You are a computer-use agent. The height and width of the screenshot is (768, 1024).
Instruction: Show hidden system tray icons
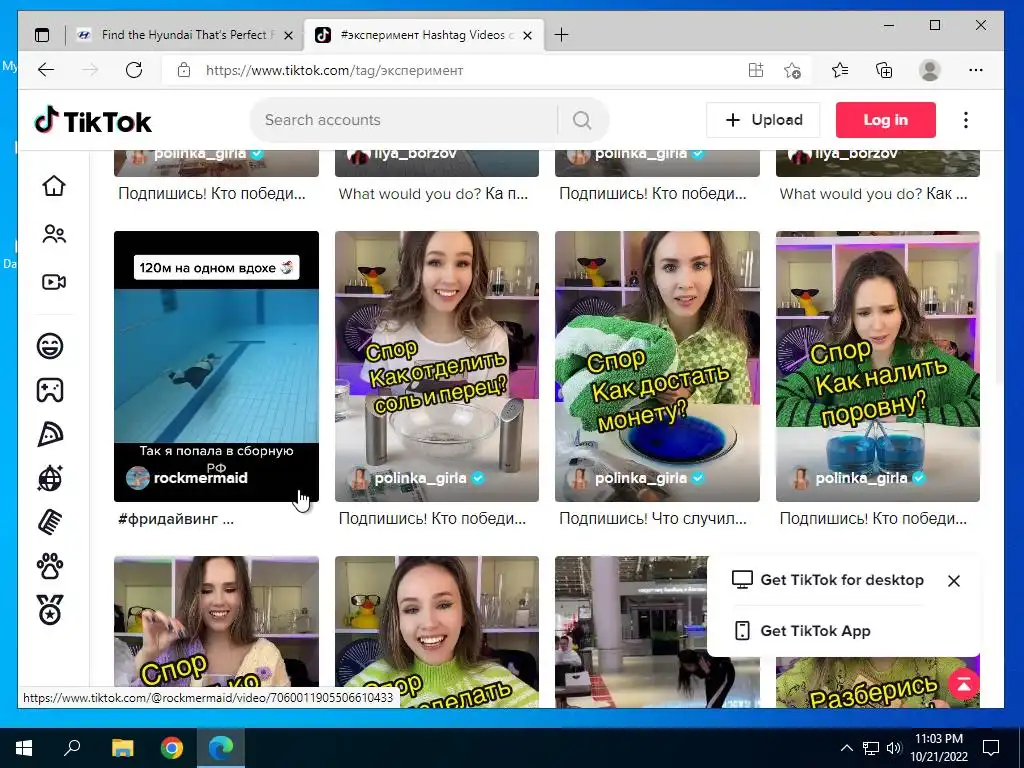[846, 748]
